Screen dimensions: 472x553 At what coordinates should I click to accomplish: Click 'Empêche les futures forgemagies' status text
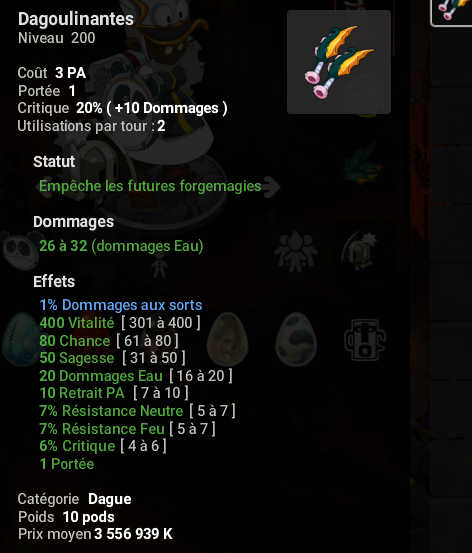(x=150, y=186)
